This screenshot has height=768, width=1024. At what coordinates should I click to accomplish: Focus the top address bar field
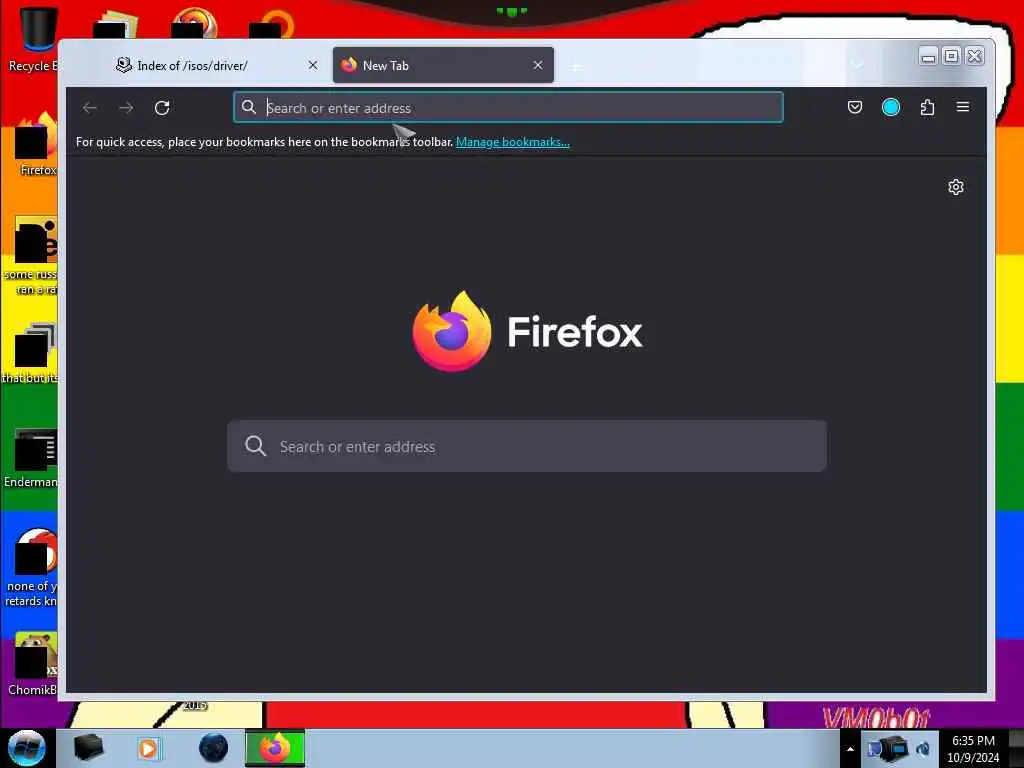pyautogui.click(x=508, y=108)
